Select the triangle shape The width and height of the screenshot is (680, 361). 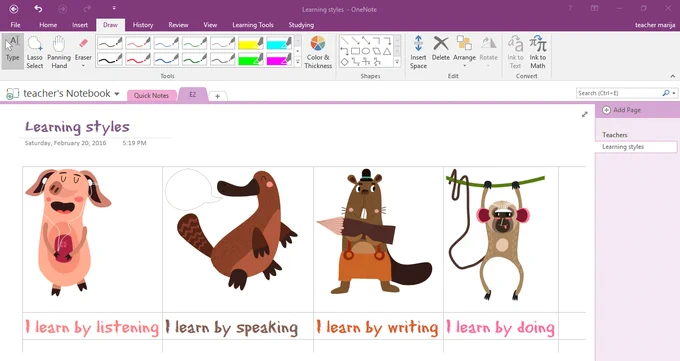(387, 51)
